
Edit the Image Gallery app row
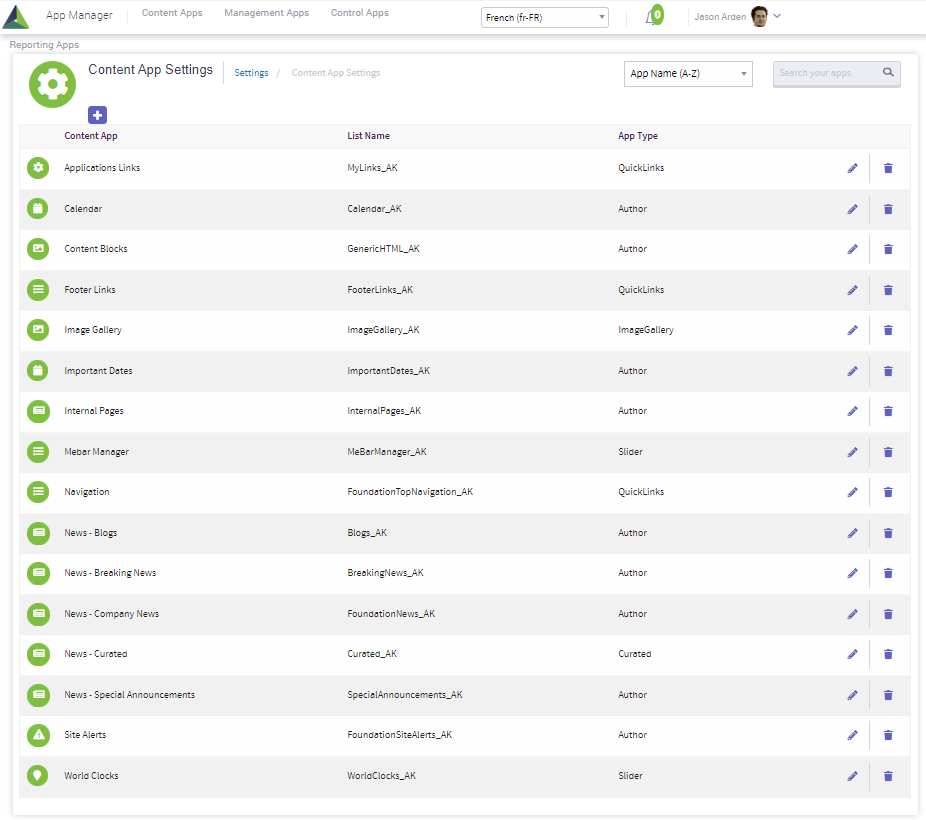tap(852, 330)
